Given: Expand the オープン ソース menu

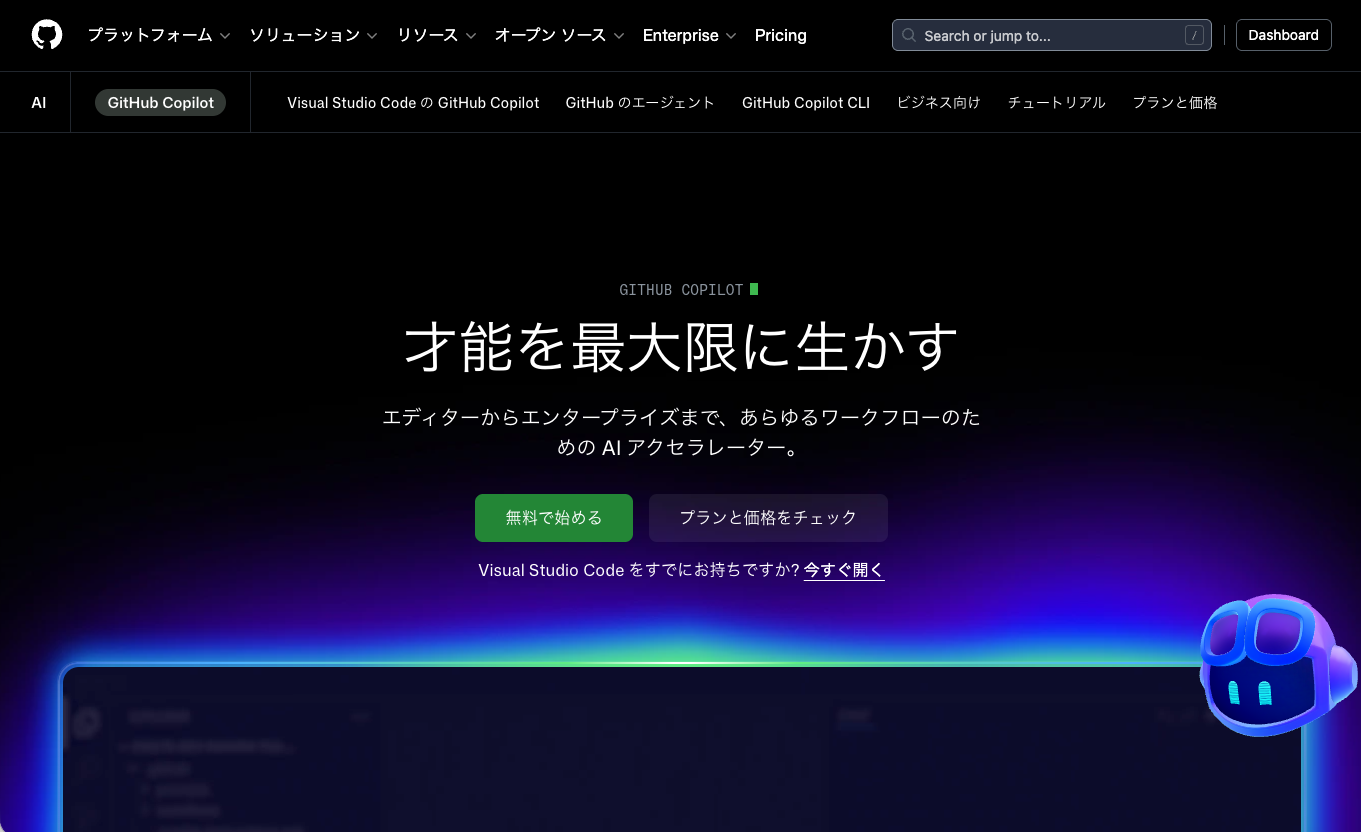Looking at the screenshot, I should click(x=551, y=34).
